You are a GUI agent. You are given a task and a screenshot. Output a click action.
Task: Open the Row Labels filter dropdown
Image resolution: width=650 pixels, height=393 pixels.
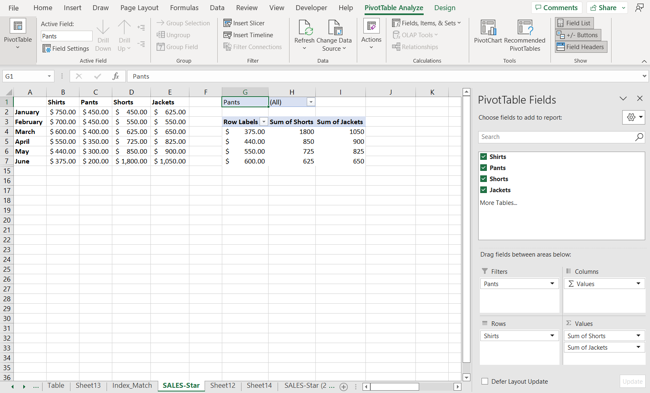[263, 122]
